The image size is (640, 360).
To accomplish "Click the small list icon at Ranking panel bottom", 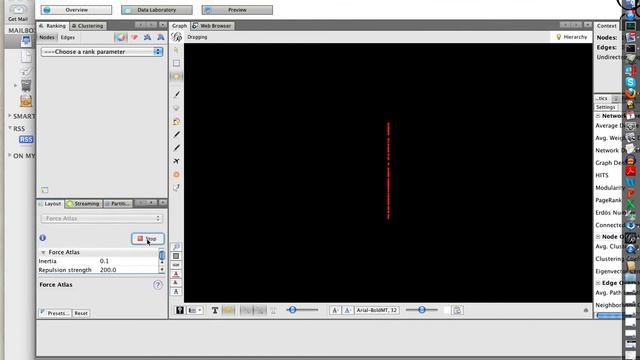I will pos(44,190).
